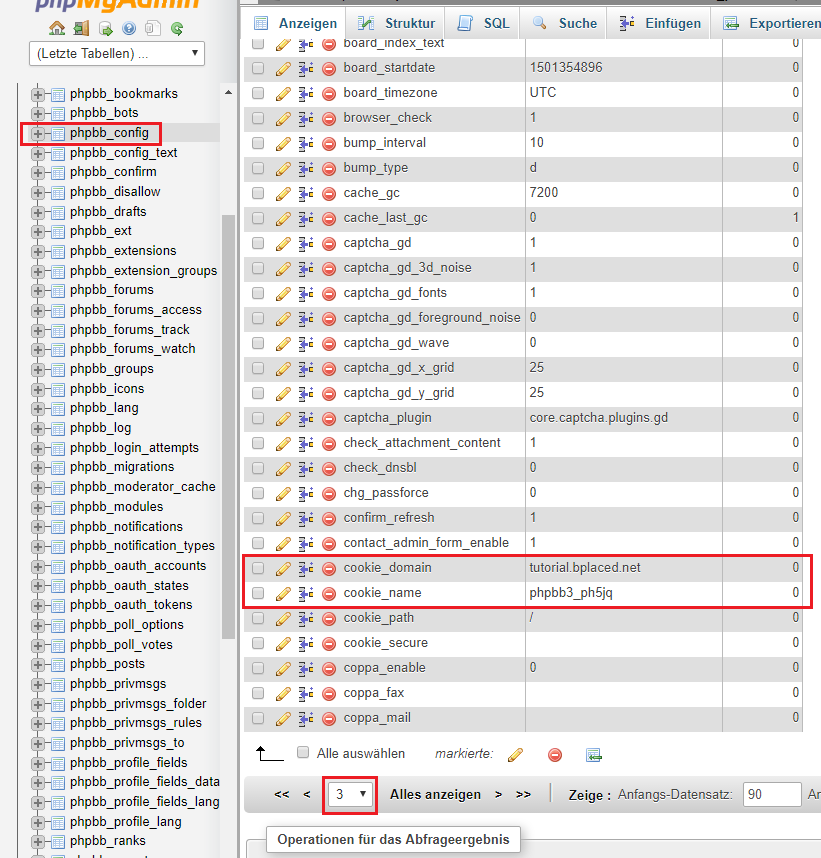Select the bump_interval row checkbox

(258, 143)
